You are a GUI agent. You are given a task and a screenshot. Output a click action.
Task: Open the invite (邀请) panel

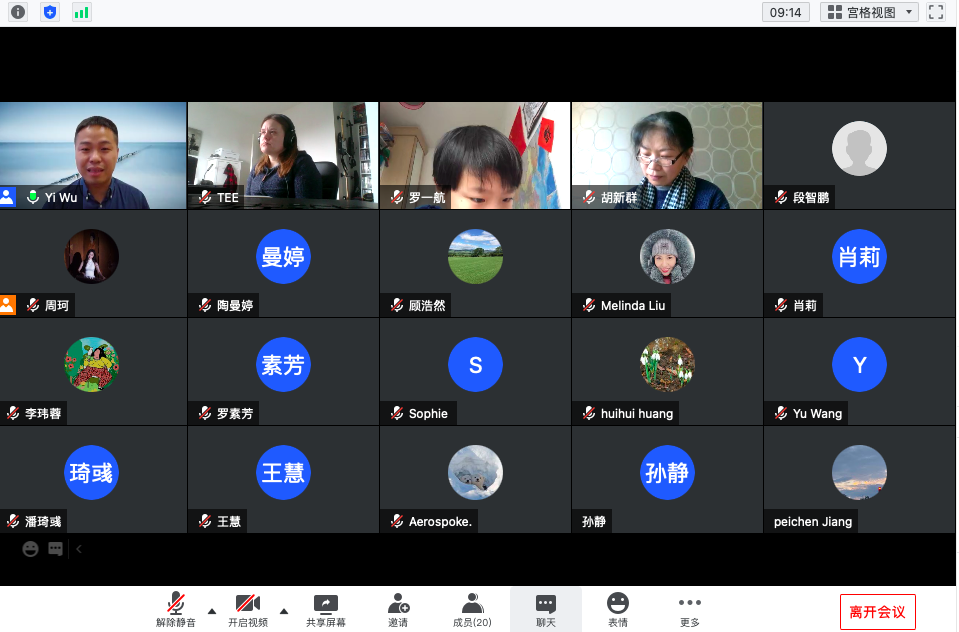398,610
